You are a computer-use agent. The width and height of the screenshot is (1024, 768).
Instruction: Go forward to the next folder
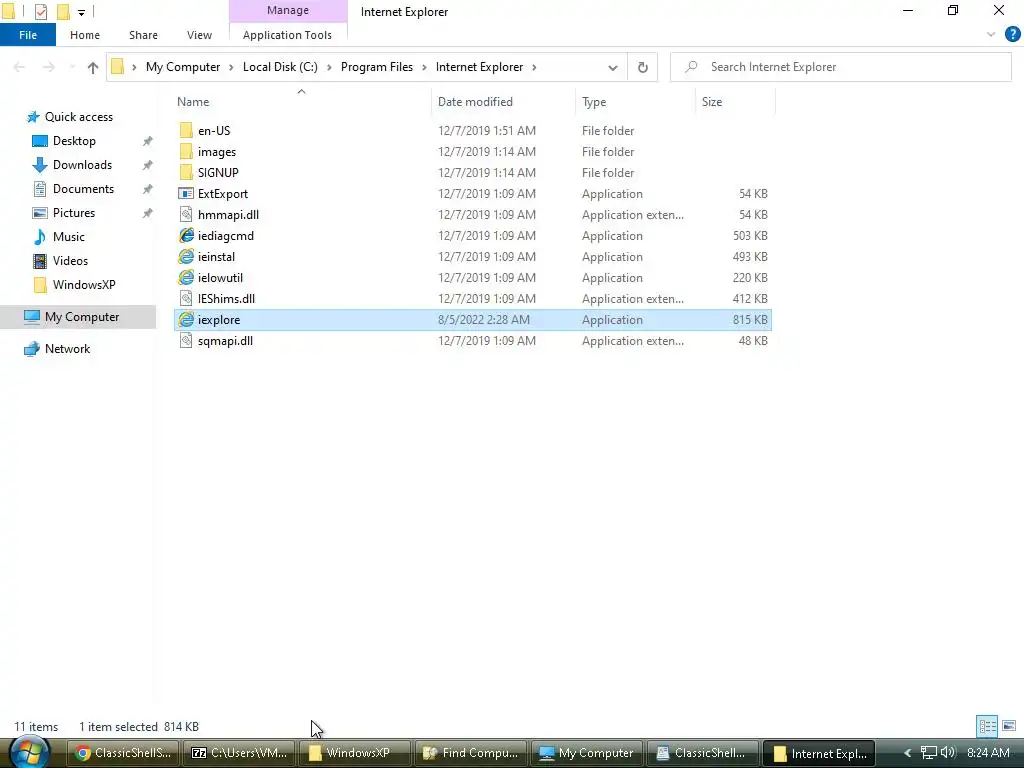[49, 67]
